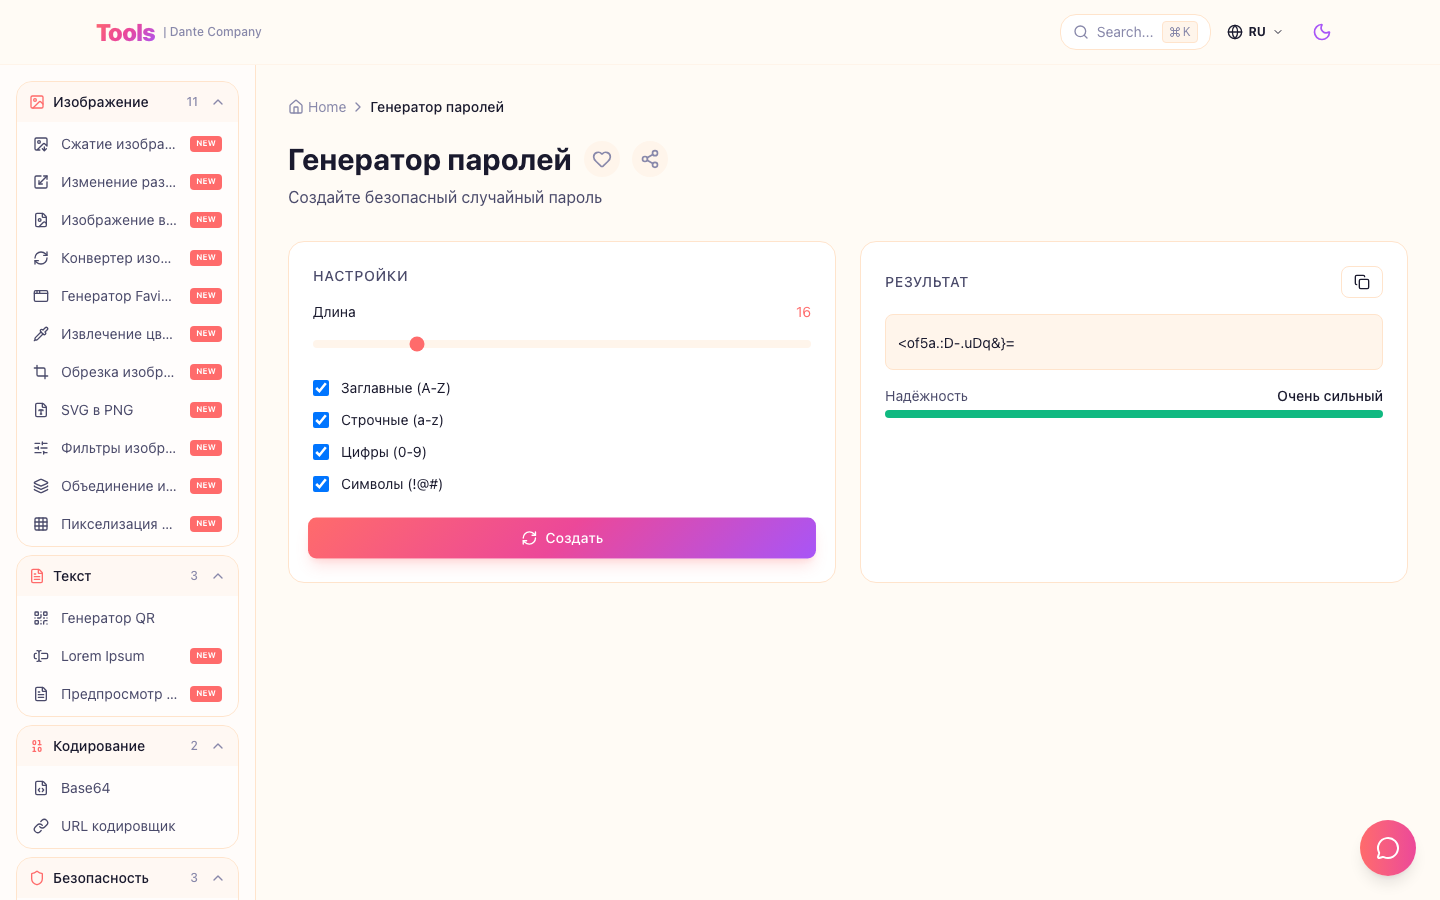Uncheck Заглавные (A-Z) checkbox

pyautogui.click(x=321, y=388)
